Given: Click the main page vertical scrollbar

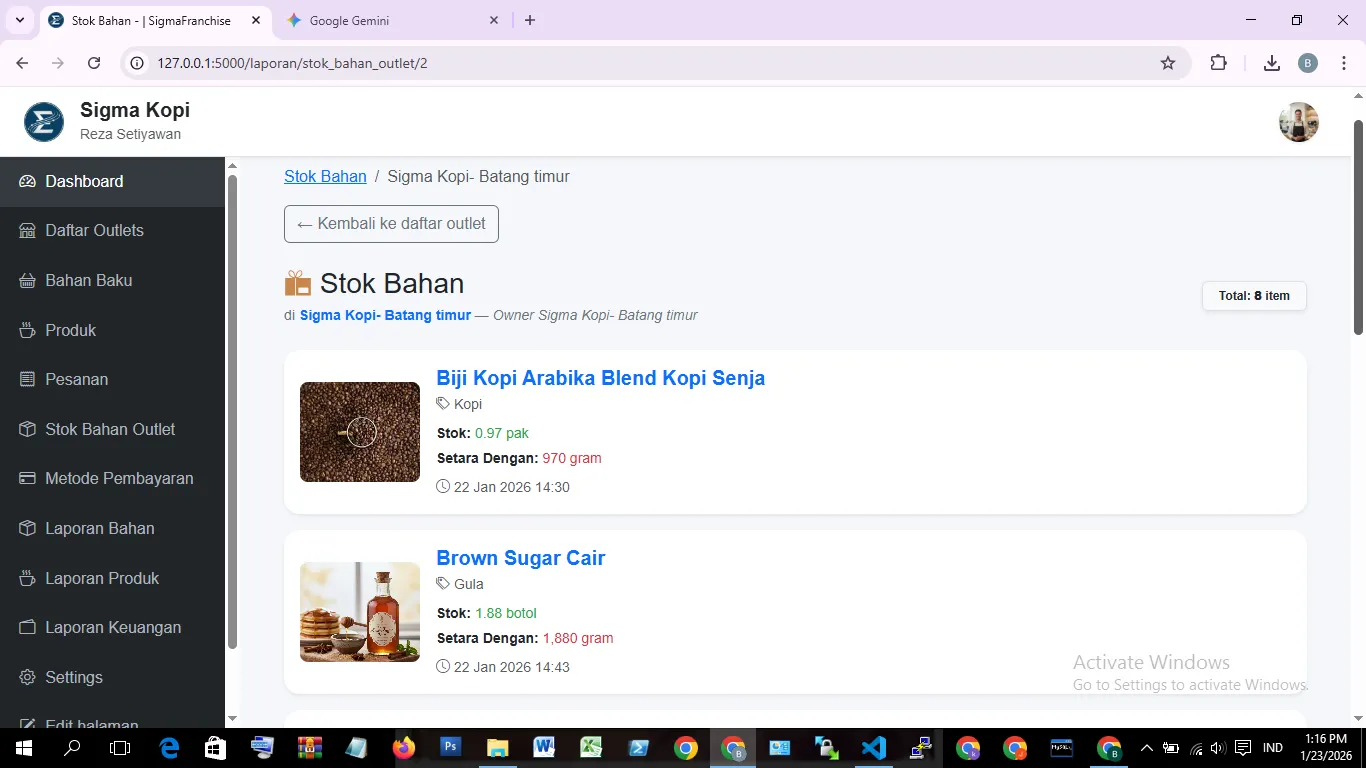Looking at the screenshot, I should pos(1358,228).
